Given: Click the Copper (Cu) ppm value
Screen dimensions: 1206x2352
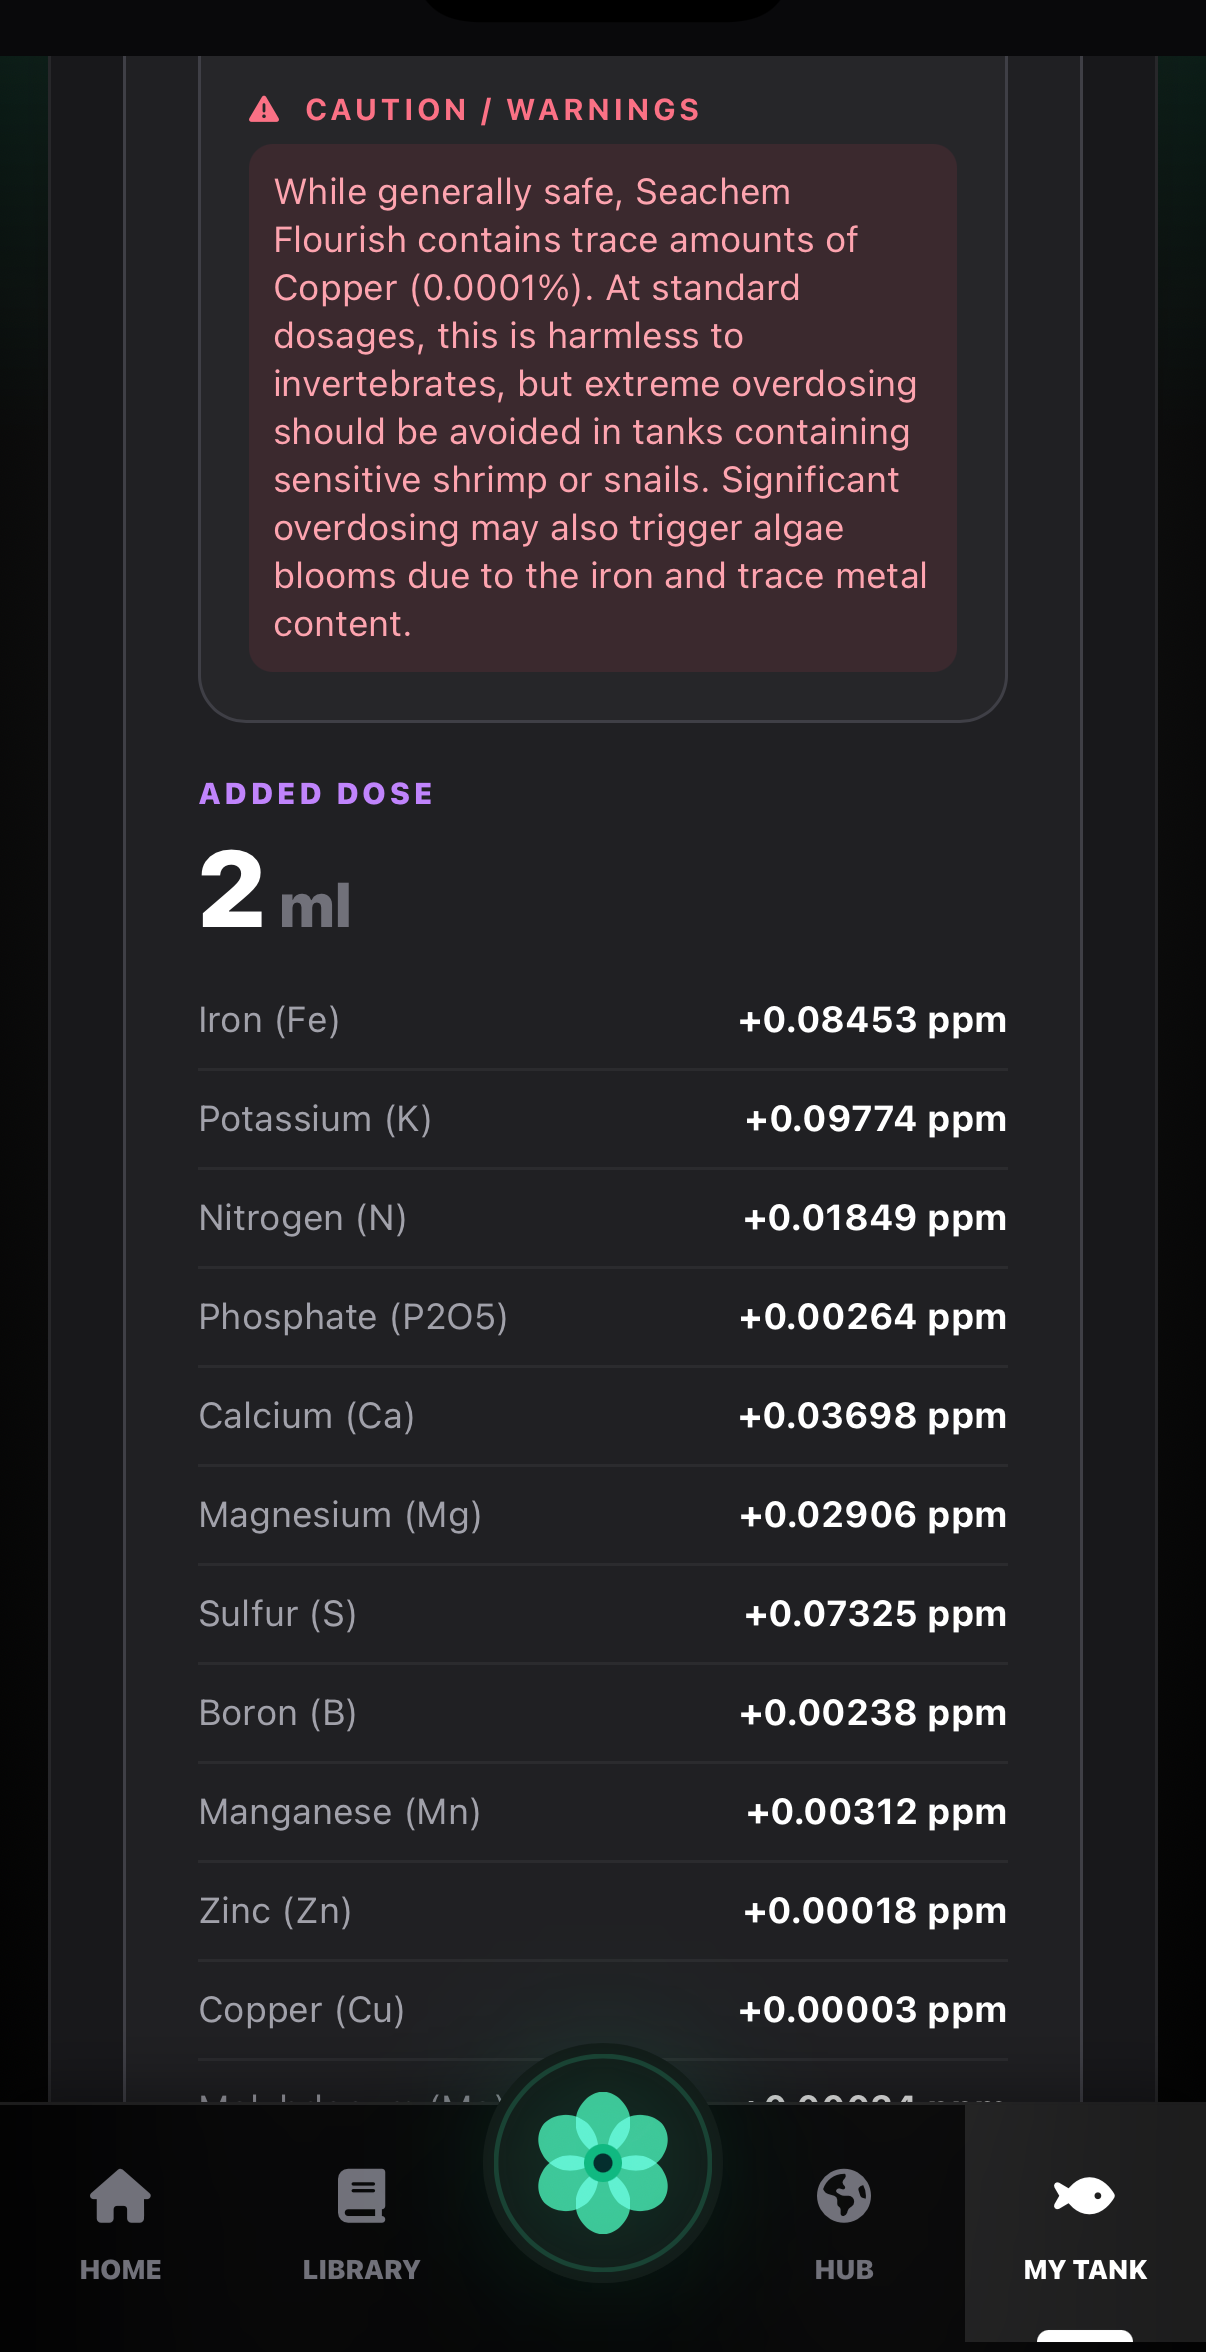Looking at the screenshot, I should [872, 2010].
